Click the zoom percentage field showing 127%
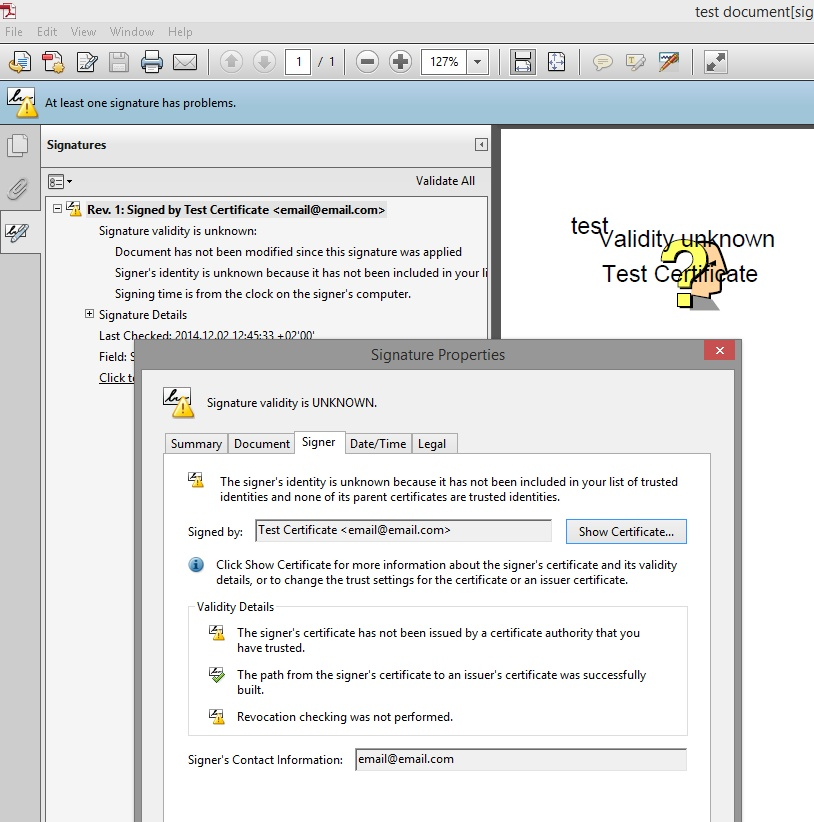814x822 pixels. coord(444,62)
